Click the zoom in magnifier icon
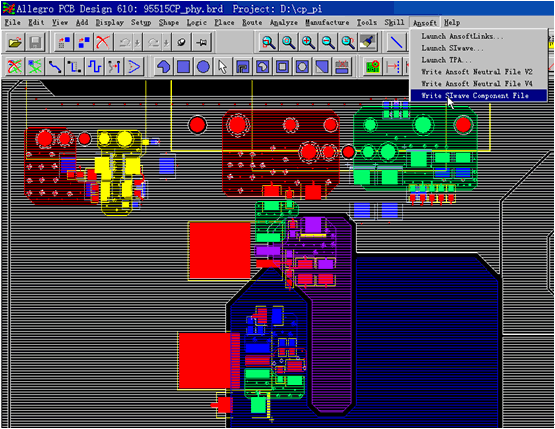This screenshot has width=555, height=429. 308,42
